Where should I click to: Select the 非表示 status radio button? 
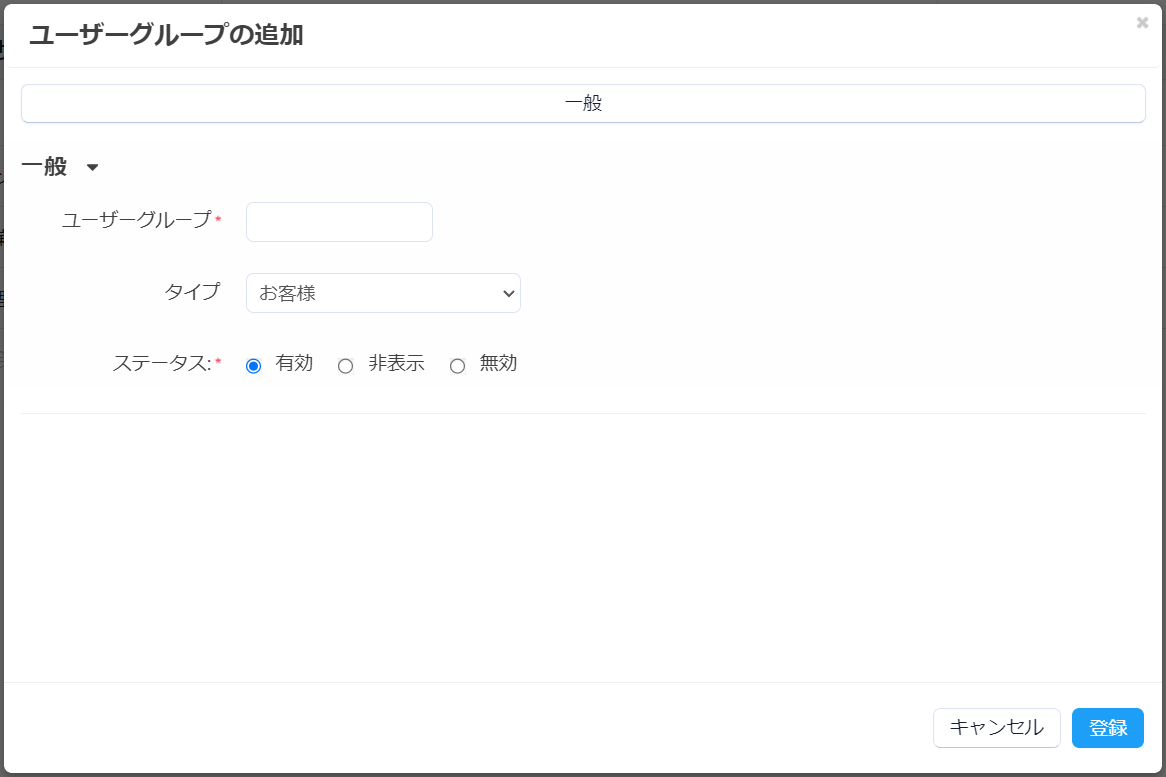[345, 366]
